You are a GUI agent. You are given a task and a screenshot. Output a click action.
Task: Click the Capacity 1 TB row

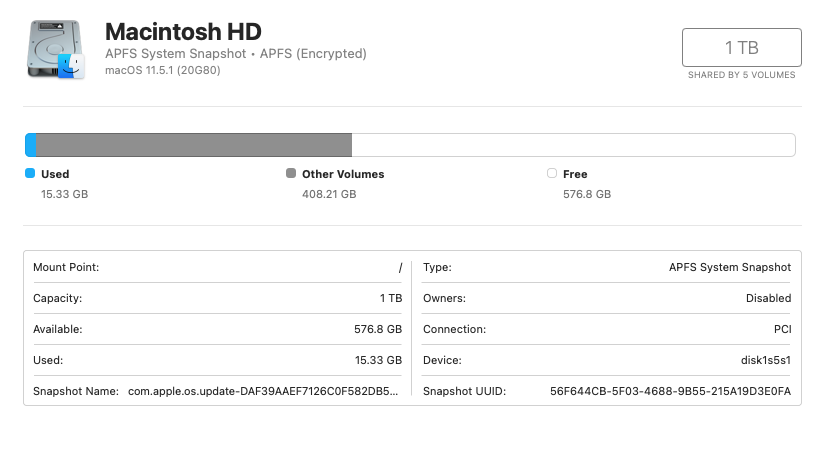click(217, 298)
